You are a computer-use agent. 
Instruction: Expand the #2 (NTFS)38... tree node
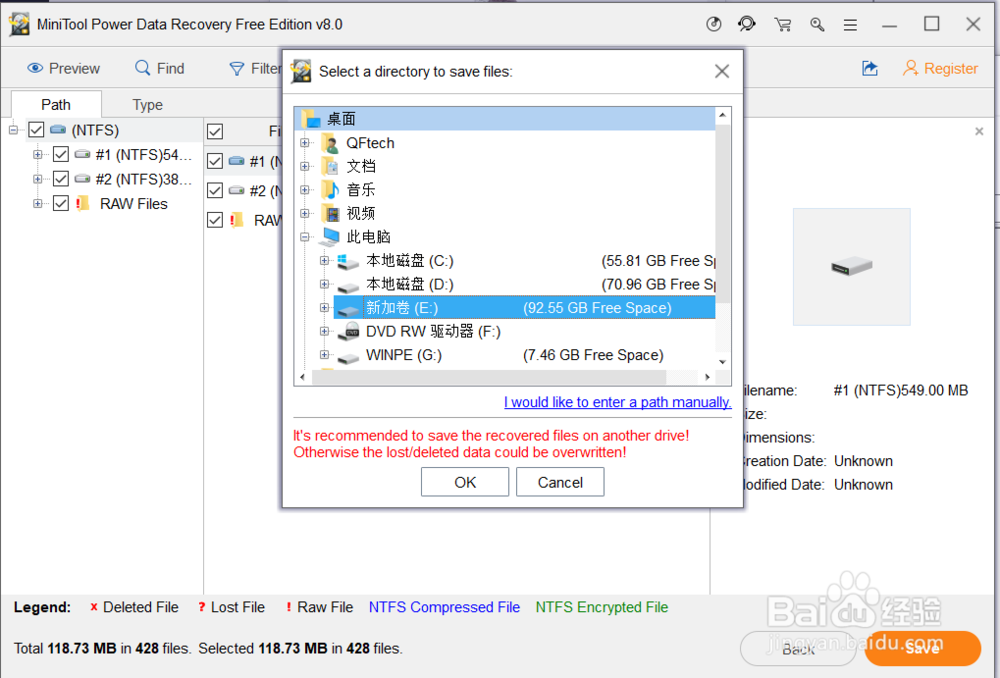tap(38, 179)
